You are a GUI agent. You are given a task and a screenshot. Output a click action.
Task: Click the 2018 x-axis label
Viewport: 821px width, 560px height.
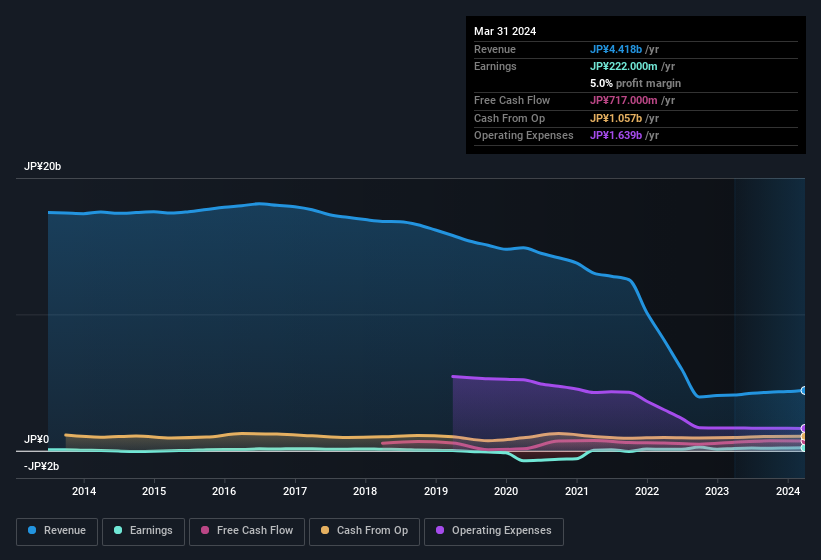click(365, 491)
